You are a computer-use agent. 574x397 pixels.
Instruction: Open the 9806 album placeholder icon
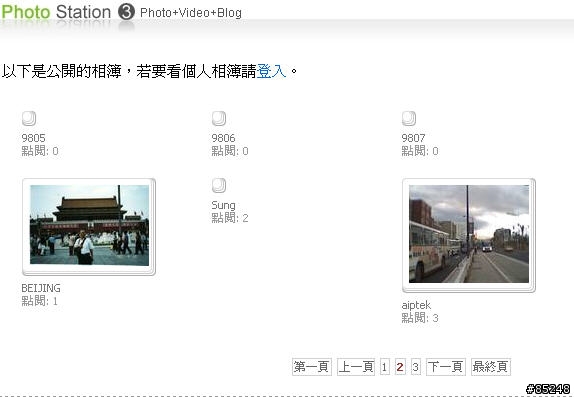[x=219, y=118]
